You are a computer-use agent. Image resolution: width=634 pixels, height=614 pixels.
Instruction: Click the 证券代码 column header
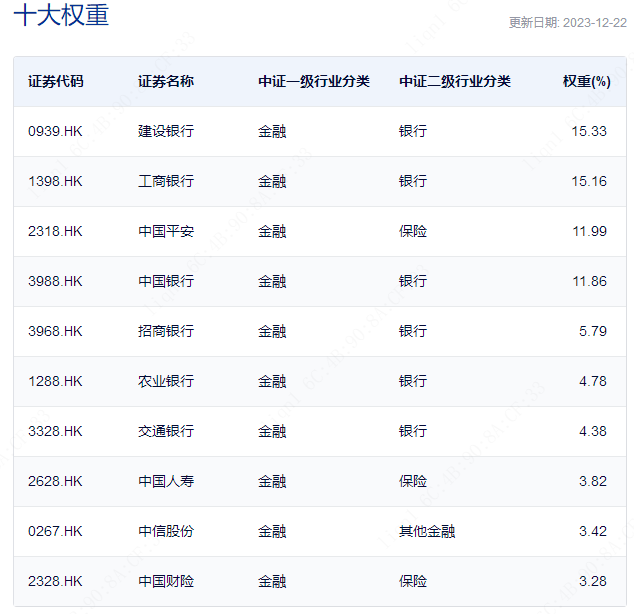pyautogui.click(x=56, y=81)
